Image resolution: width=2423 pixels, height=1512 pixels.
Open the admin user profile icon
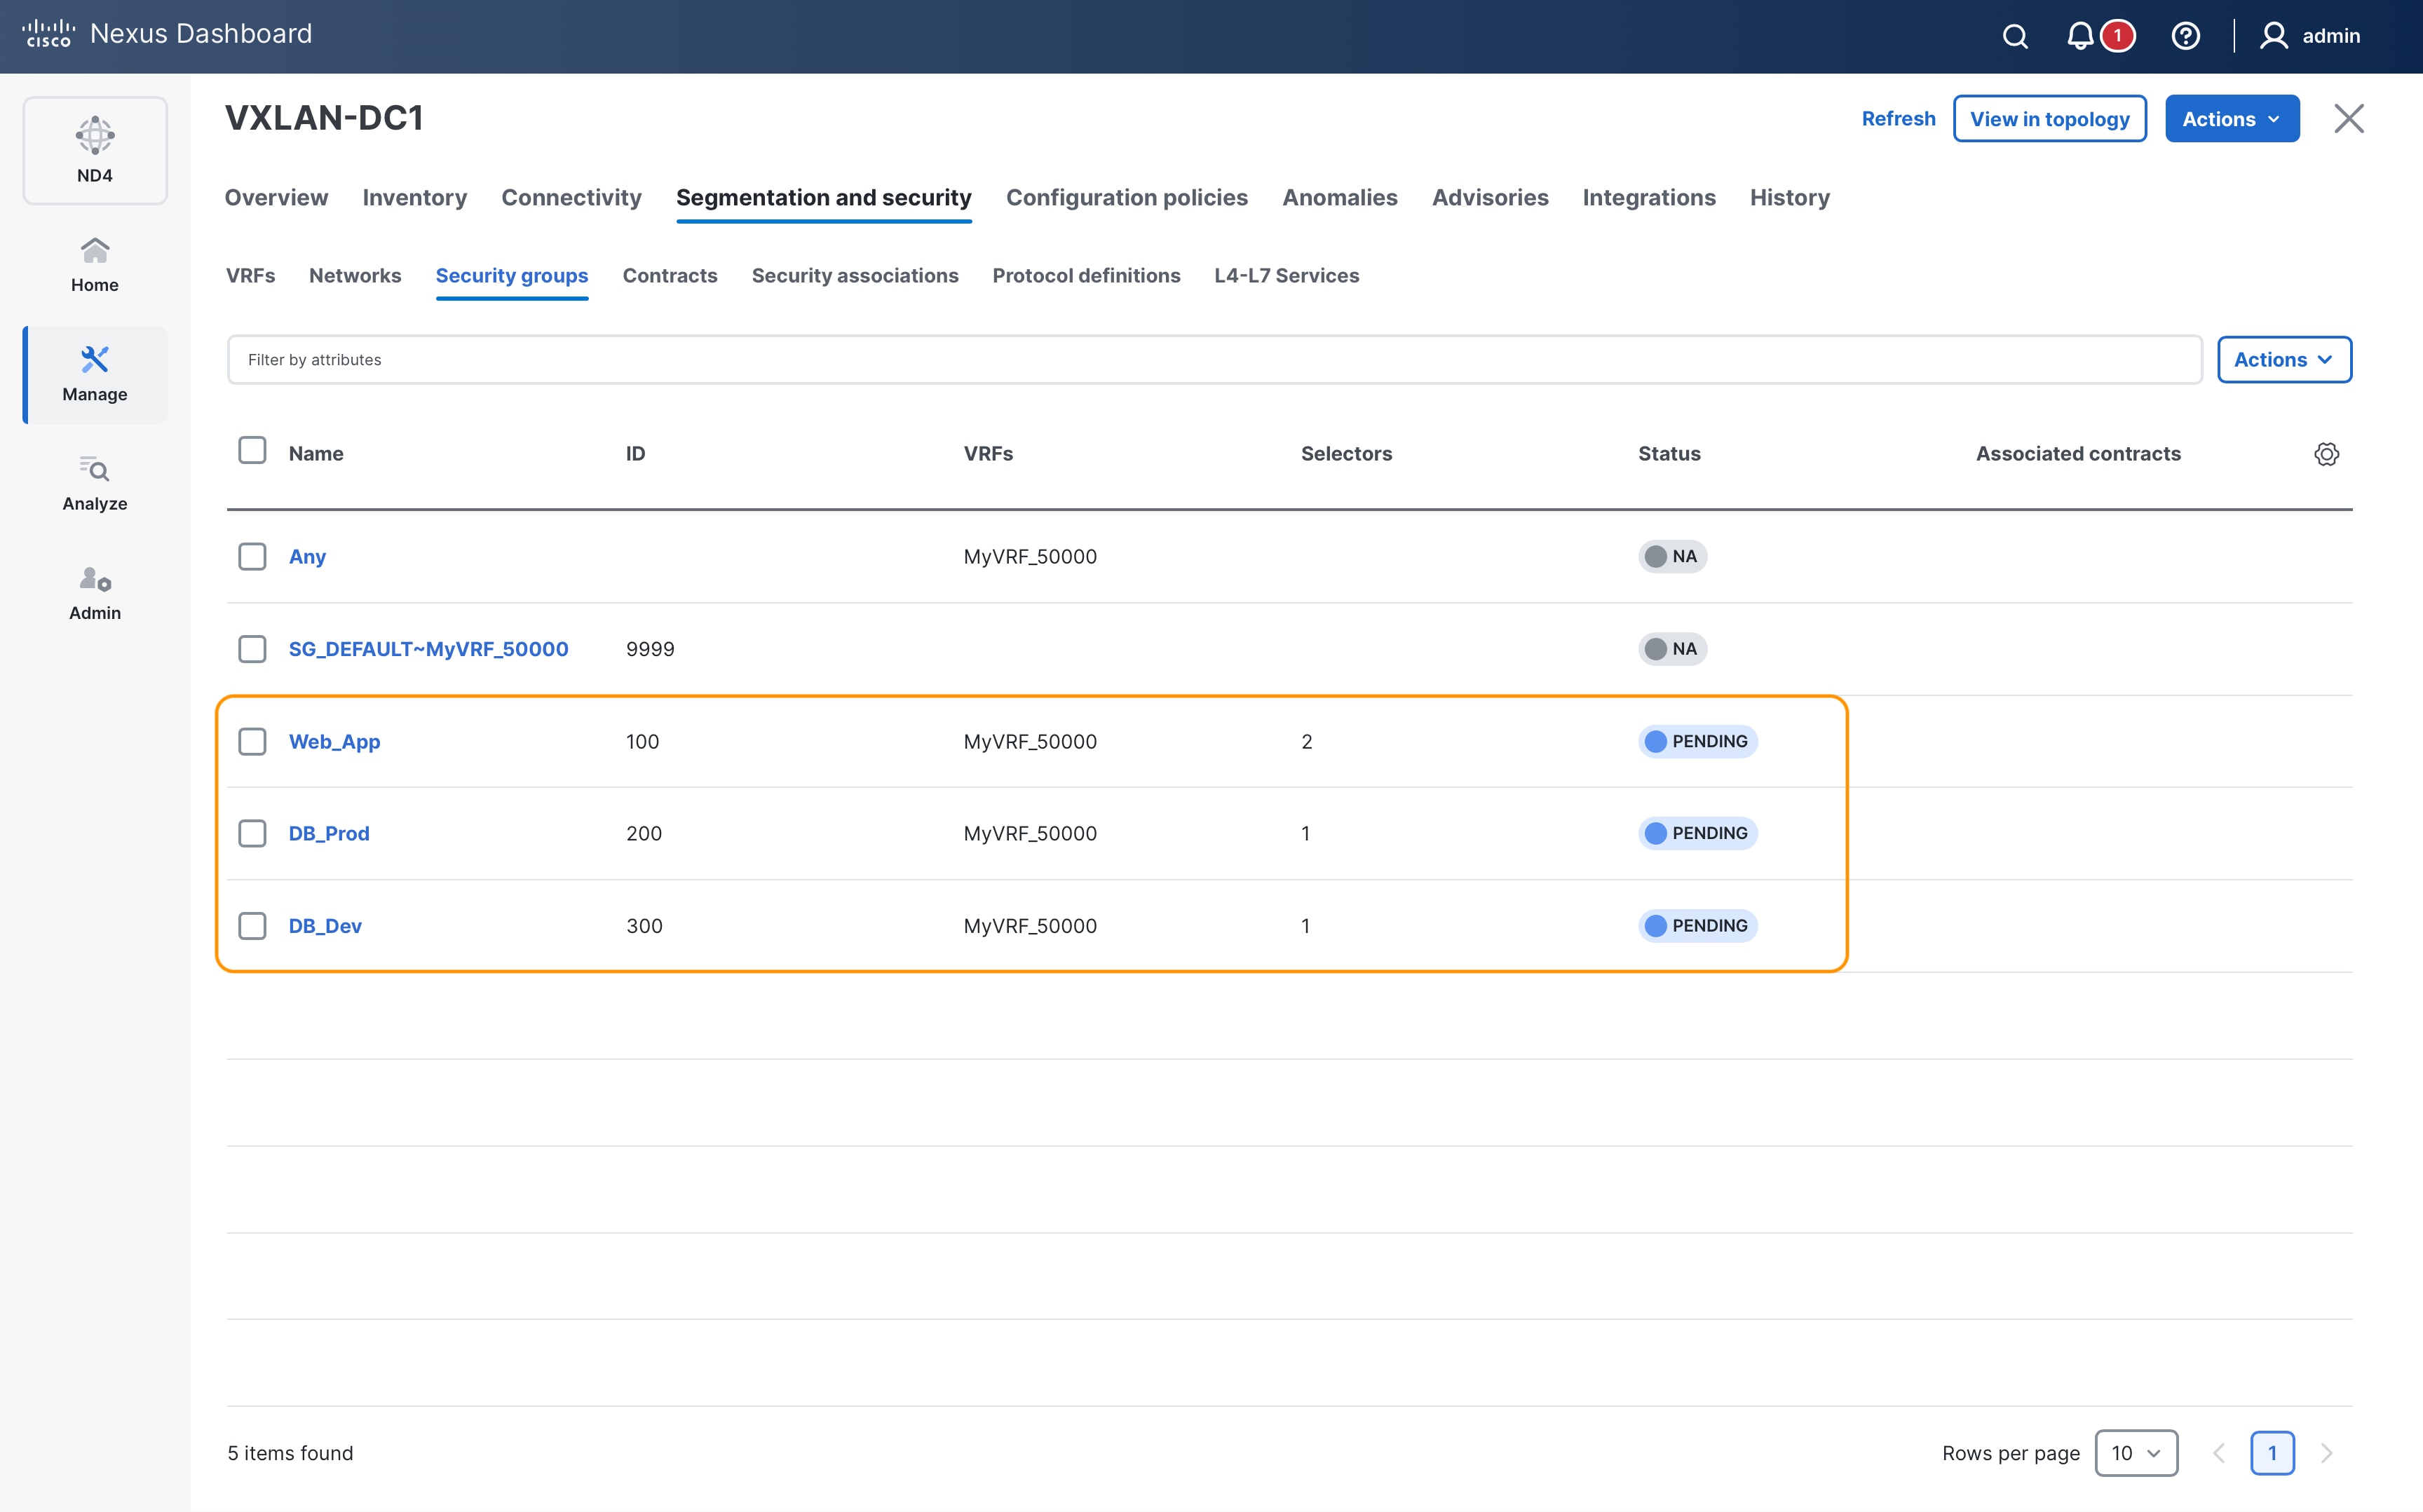pos(2273,36)
